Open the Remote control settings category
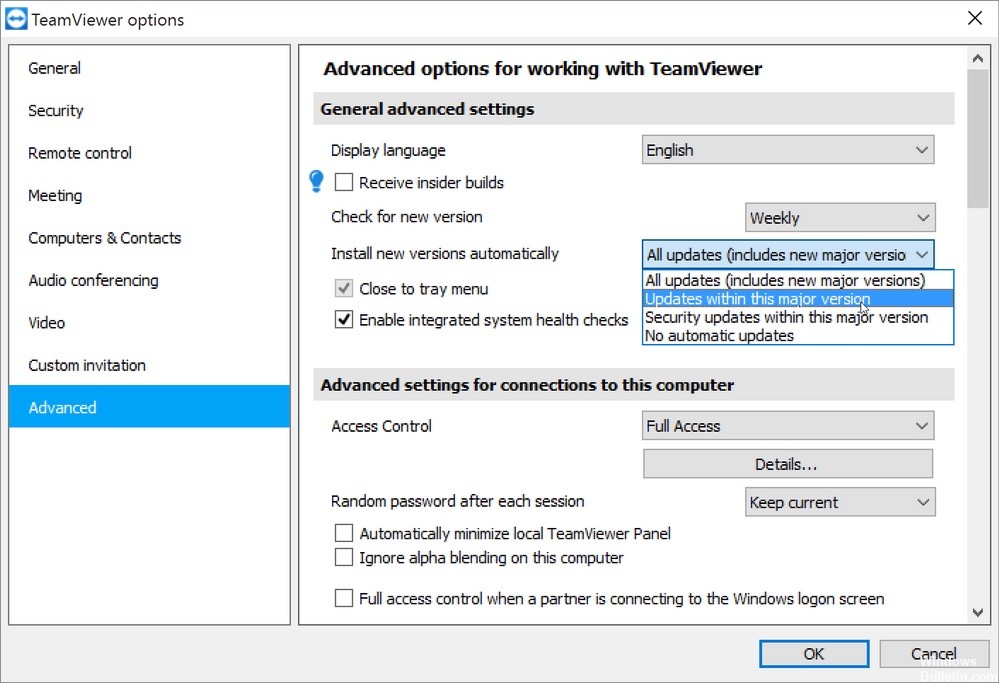Screen dimensions: 999x683 (x=80, y=153)
